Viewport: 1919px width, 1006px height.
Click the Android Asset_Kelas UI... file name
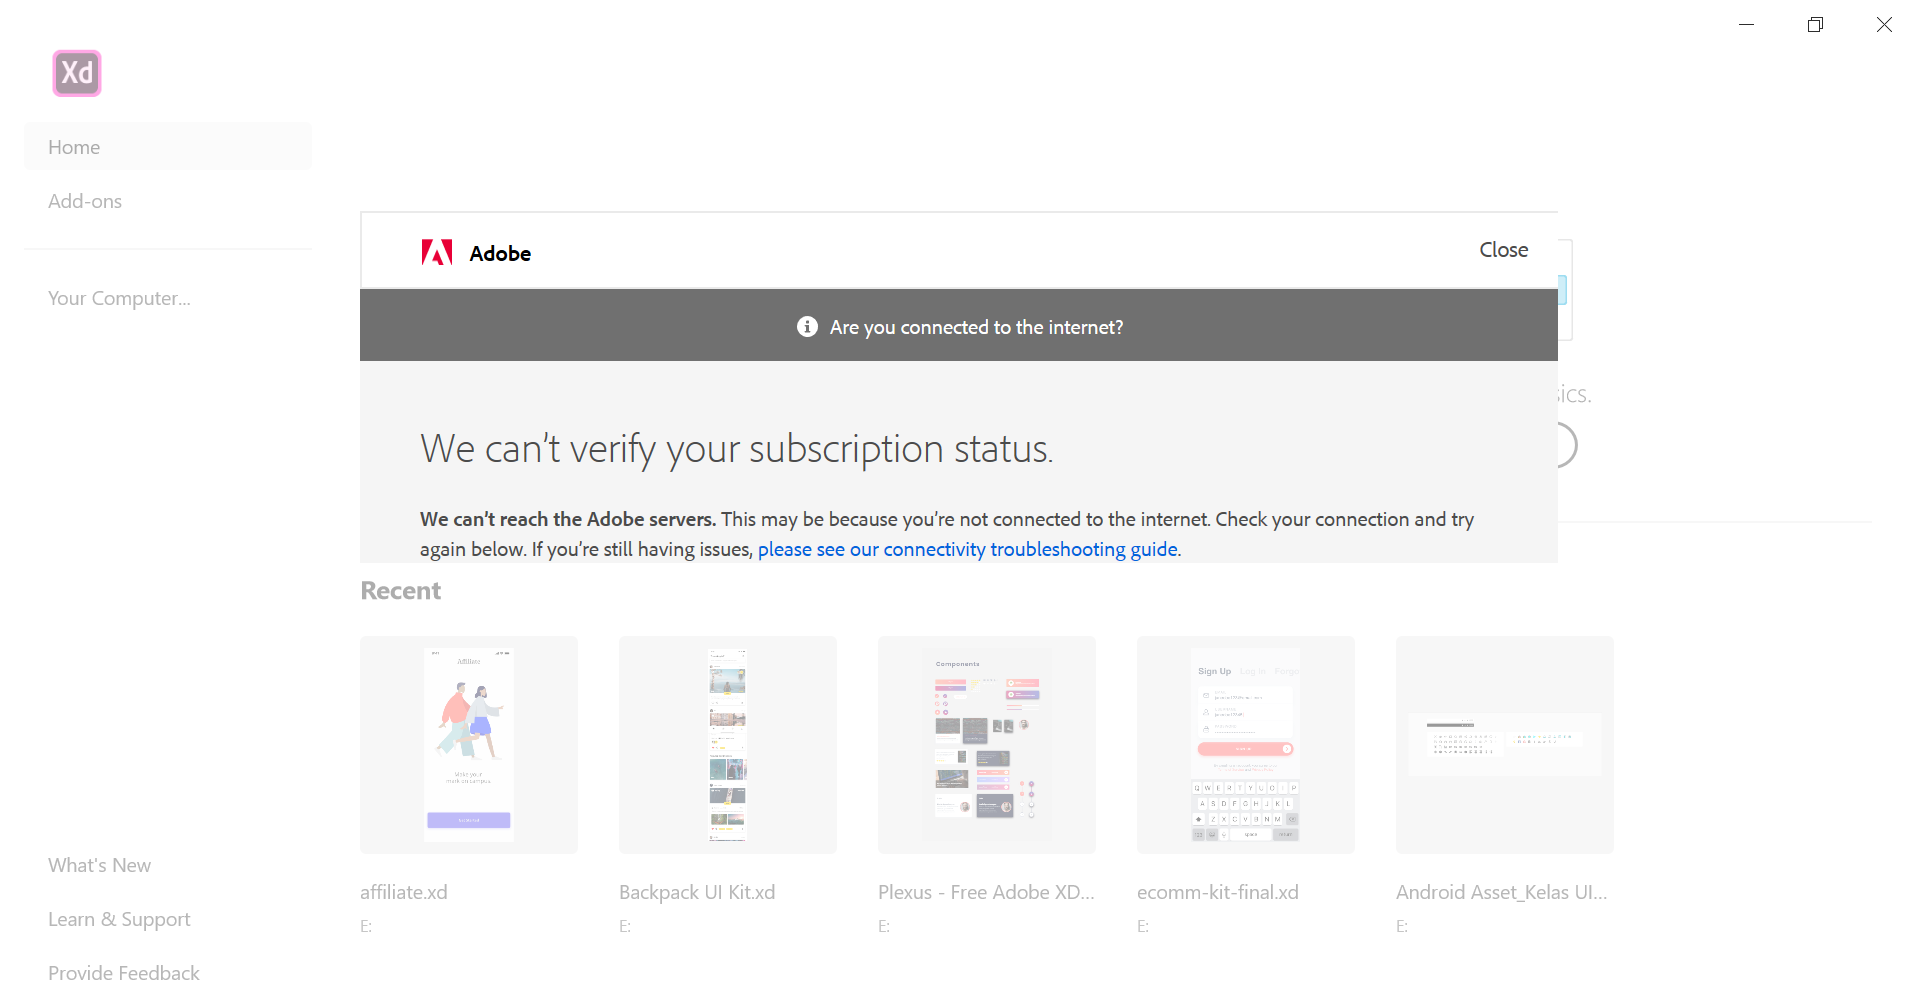[x=1502, y=892]
